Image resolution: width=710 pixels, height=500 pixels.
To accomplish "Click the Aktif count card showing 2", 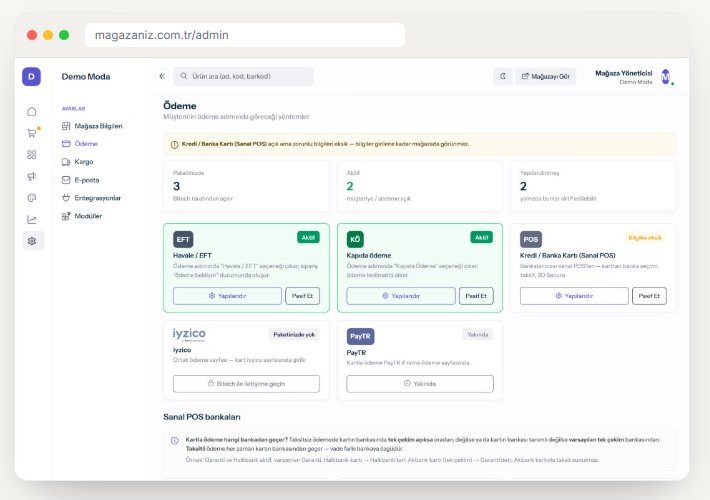I will tap(420, 186).
